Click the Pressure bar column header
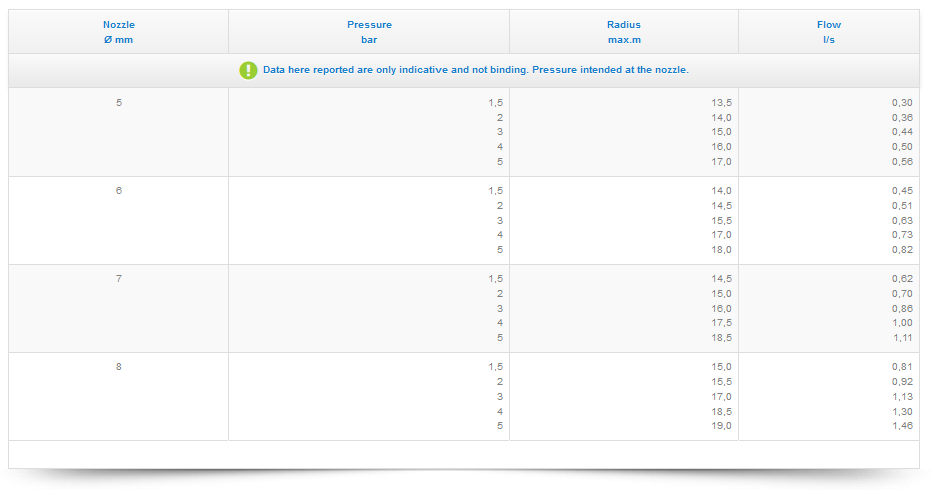Image resolution: width=944 pixels, height=490 pixels. pyautogui.click(x=369, y=32)
